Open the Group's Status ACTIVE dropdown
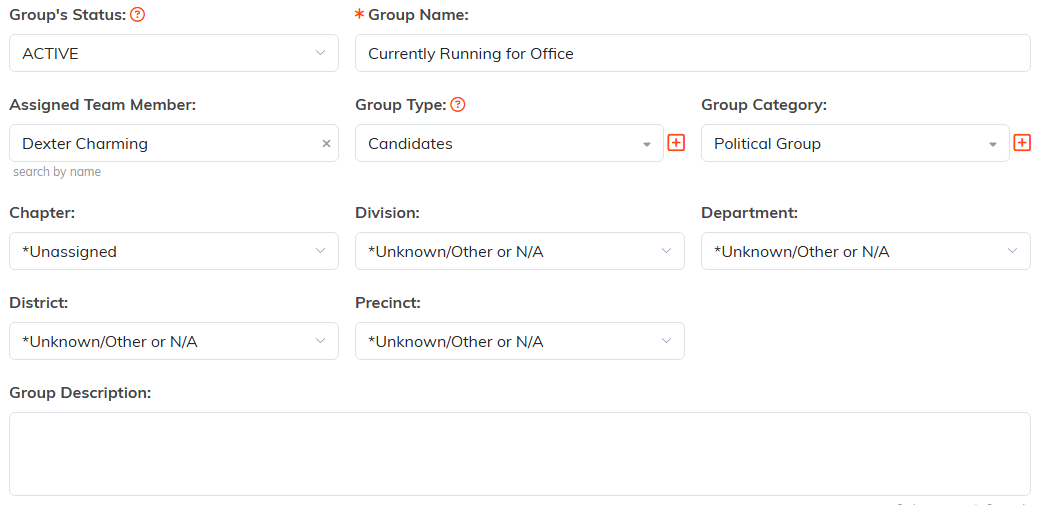The image size is (1042, 505). tap(173, 53)
